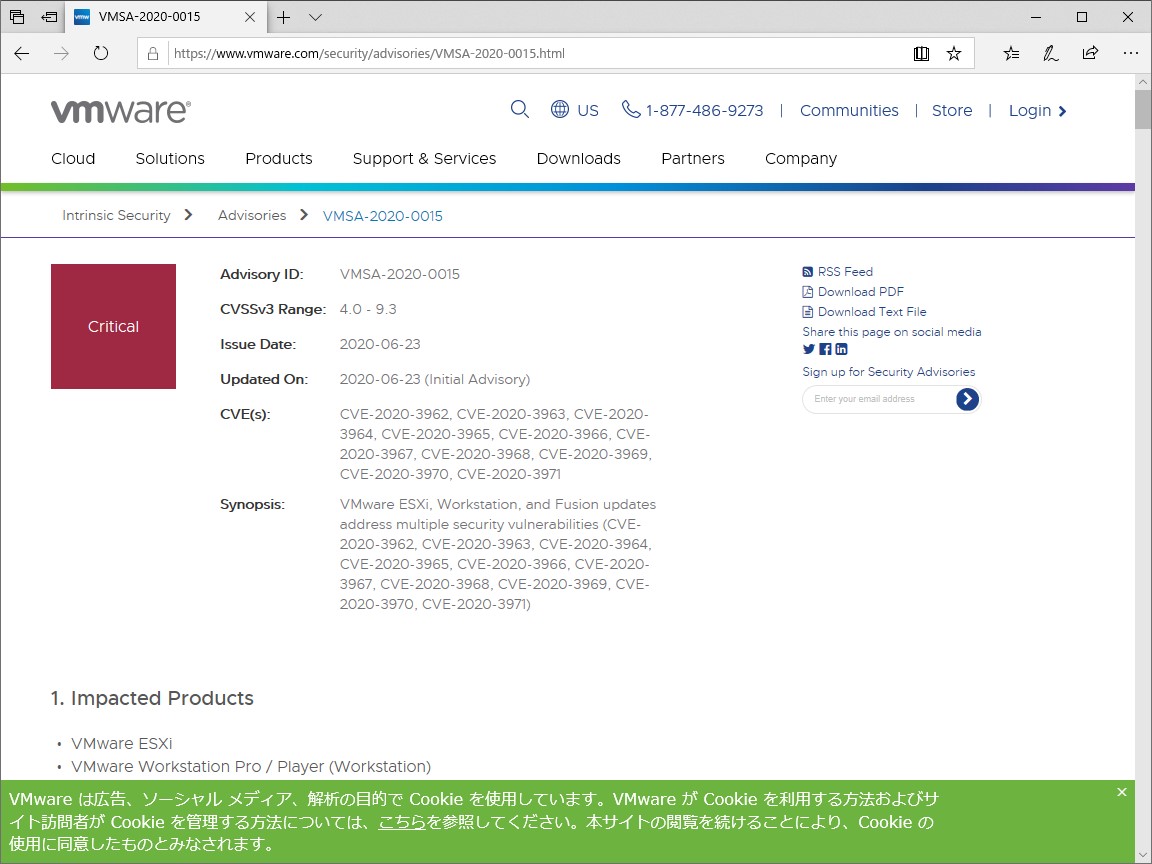
Task: Open browser settings and more menu
Action: 1131,54
